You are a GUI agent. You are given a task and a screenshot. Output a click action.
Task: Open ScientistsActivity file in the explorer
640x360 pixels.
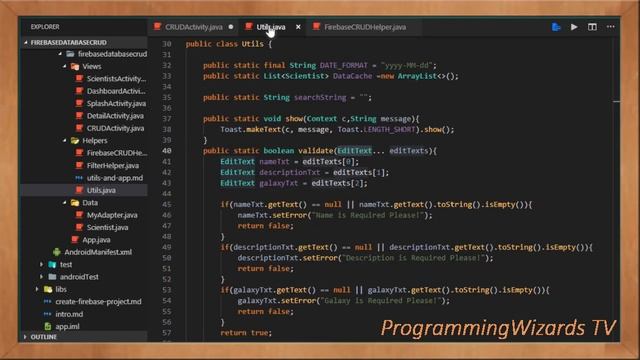click(x=116, y=79)
